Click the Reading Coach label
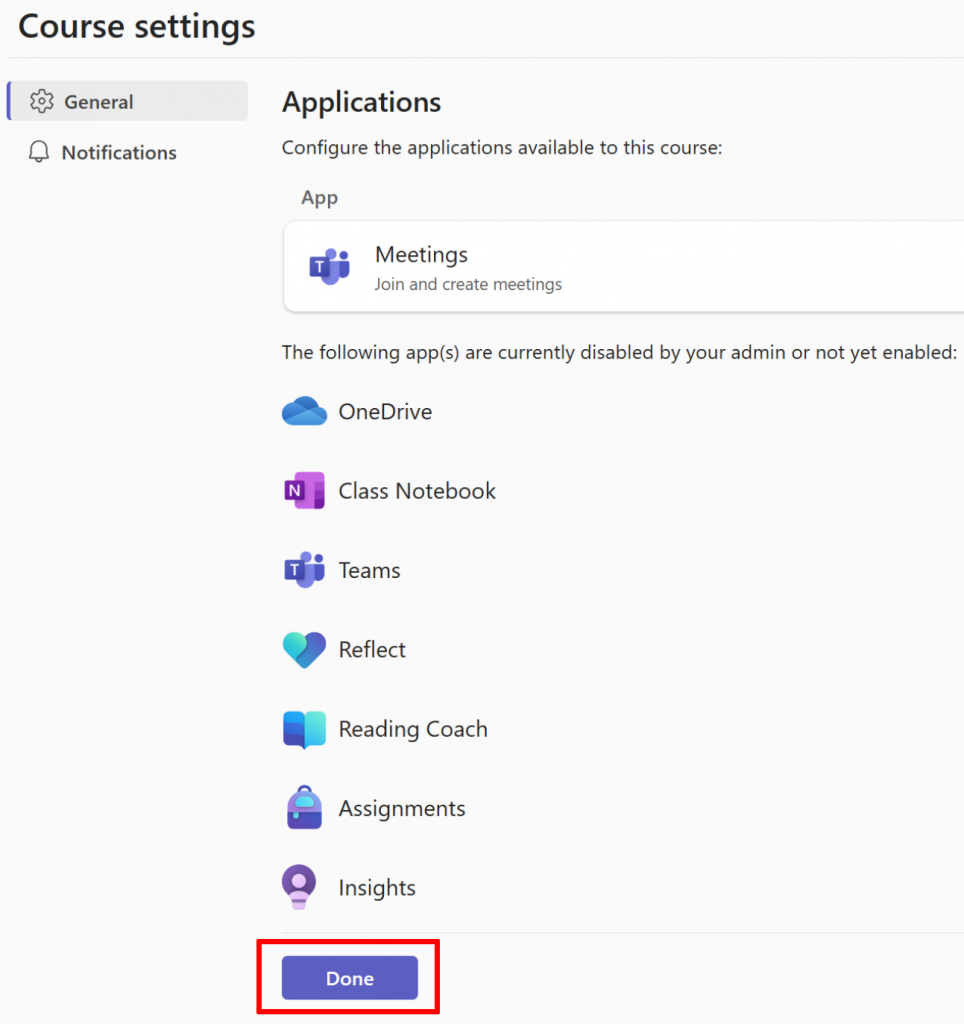The width and height of the screenshot is (964, 1024). click(x=413, y=730)
